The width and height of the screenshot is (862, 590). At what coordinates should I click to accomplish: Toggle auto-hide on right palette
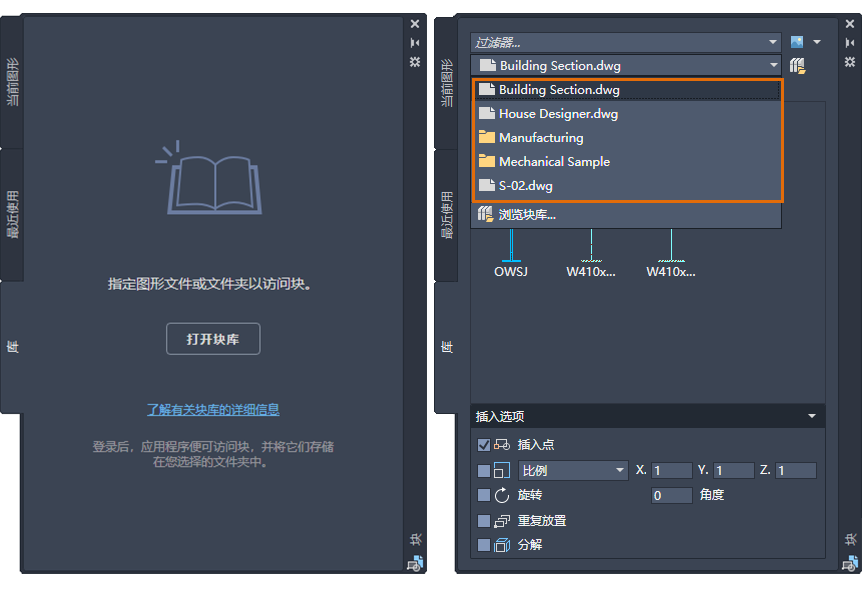pyautogui.click(x=850, y=42)
